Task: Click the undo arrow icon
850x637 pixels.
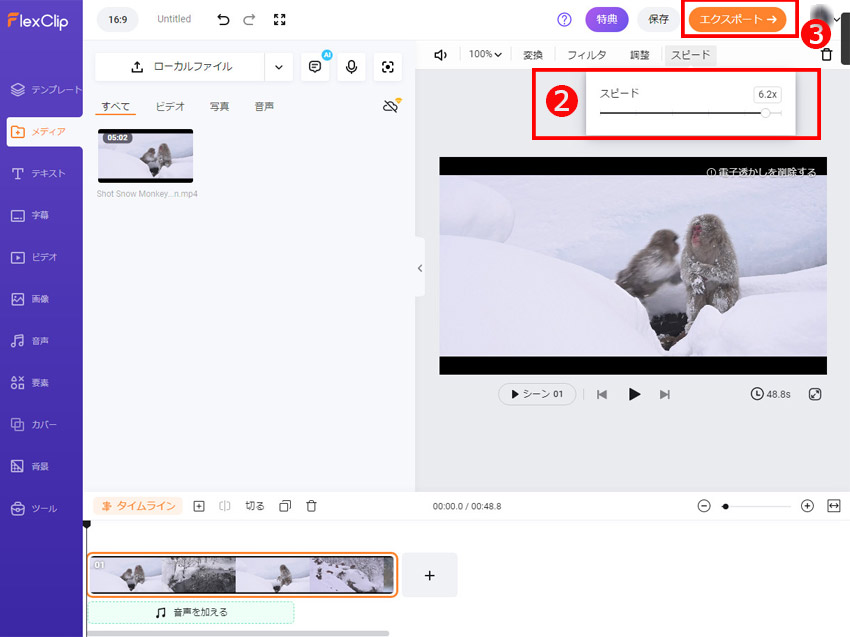Action: [223, 19]
